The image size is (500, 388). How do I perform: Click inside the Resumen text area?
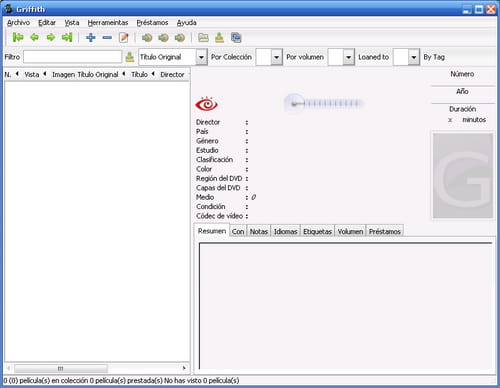coord(346,306)
